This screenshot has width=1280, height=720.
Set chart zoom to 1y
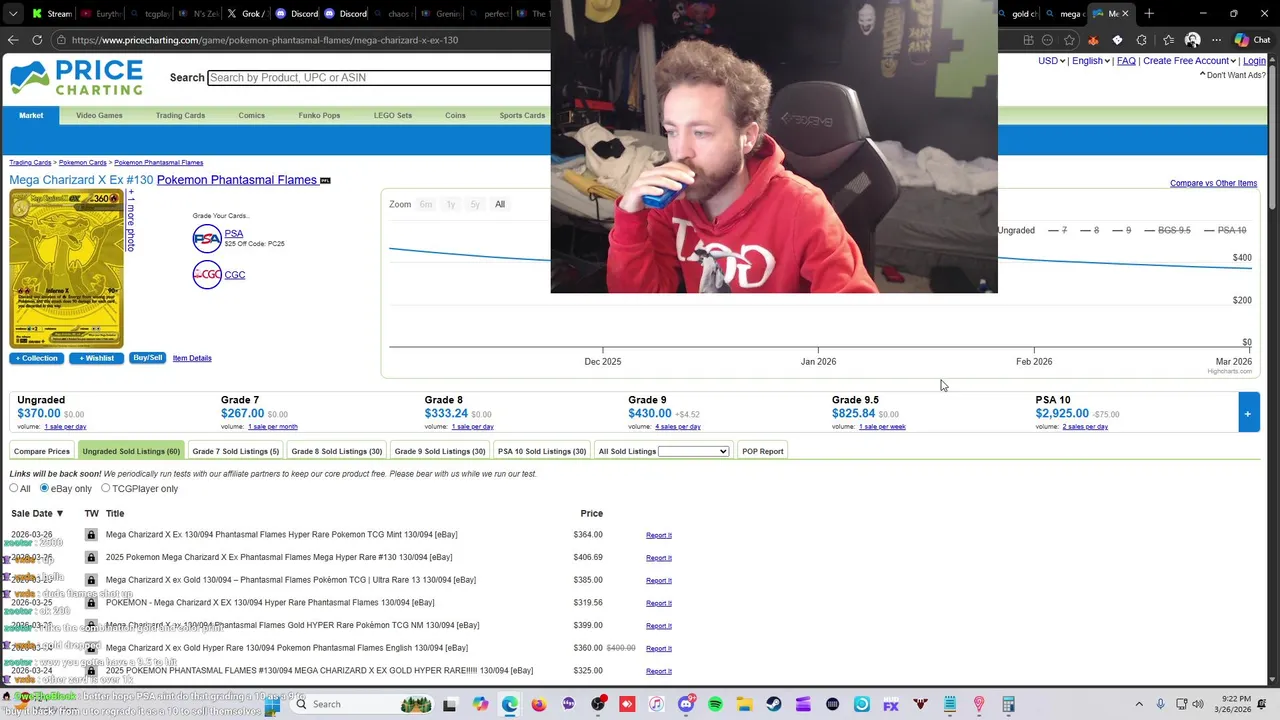(x=450, y=204)
